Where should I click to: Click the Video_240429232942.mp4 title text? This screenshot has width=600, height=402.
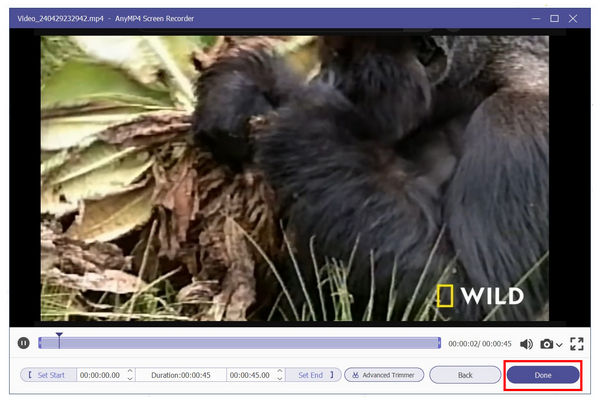(60, 18)
